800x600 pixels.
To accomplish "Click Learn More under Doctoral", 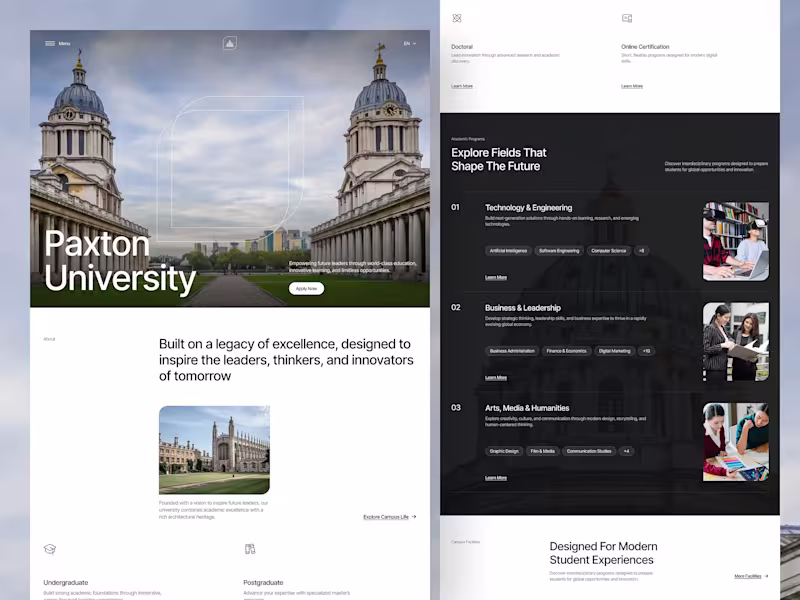I will (462, 86).
